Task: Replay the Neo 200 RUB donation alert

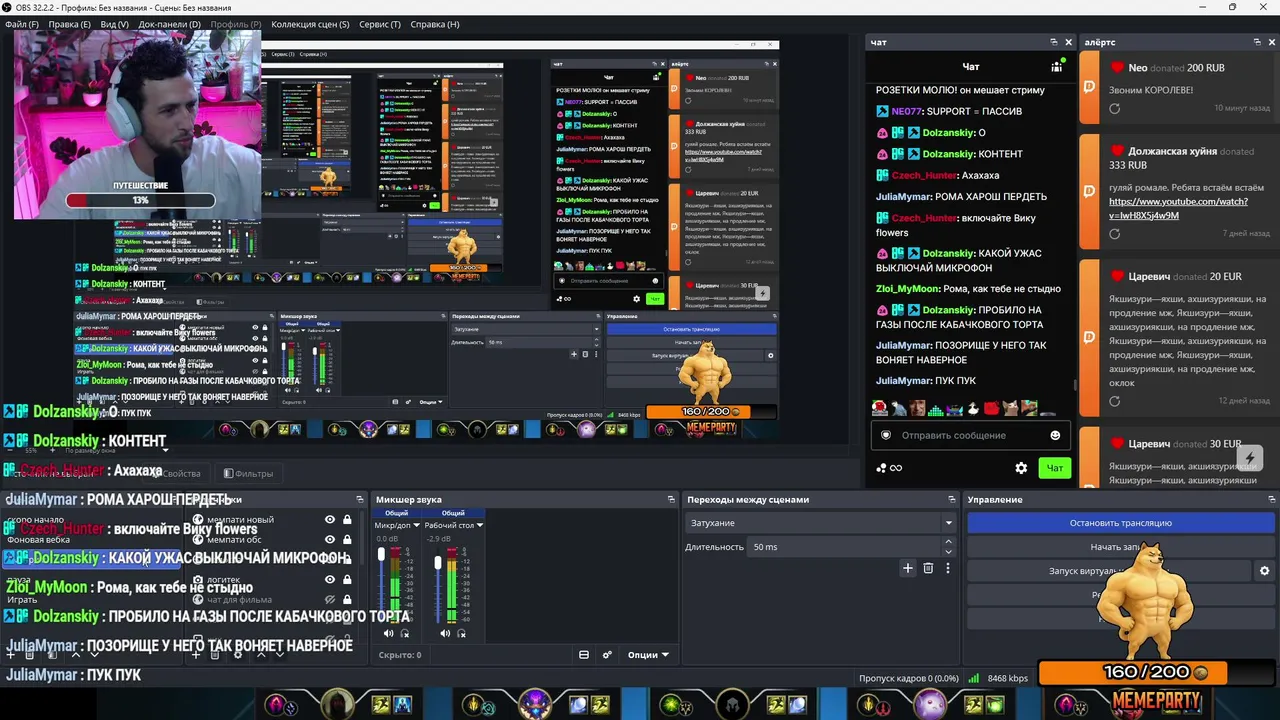Action: (x=1115, y=108)
